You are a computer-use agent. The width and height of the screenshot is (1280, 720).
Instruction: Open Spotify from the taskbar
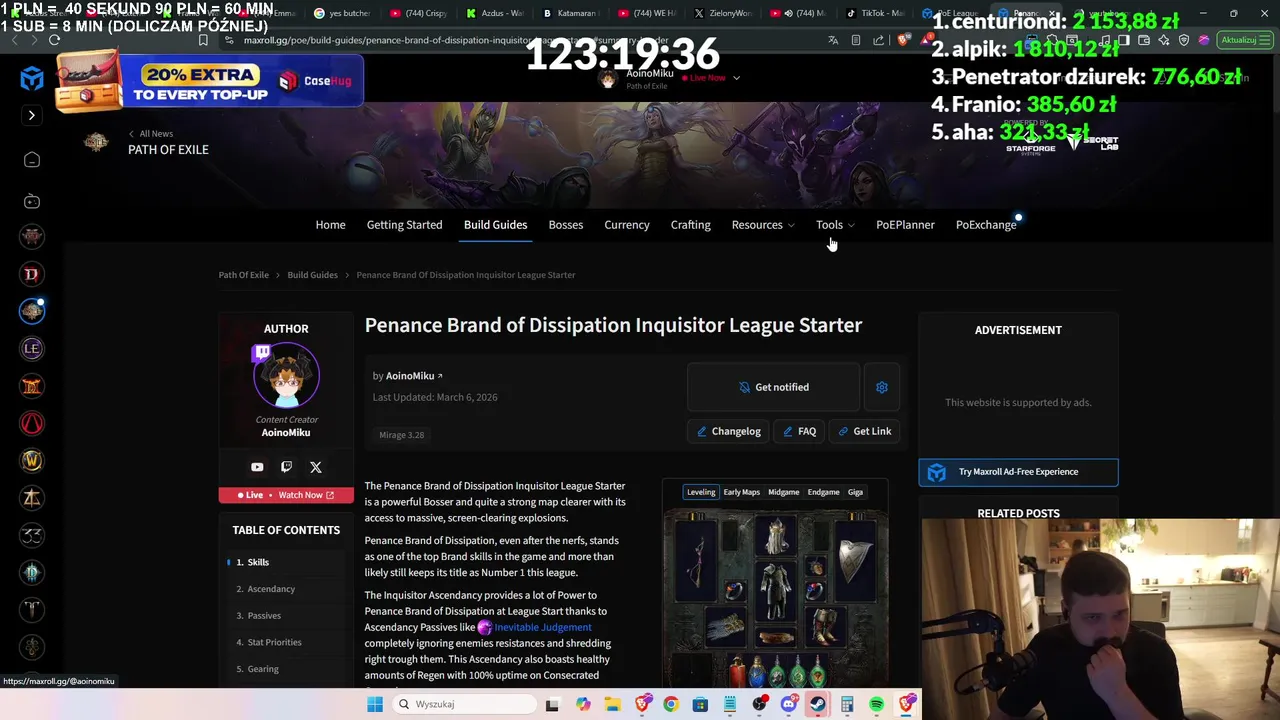pos(877,704)
